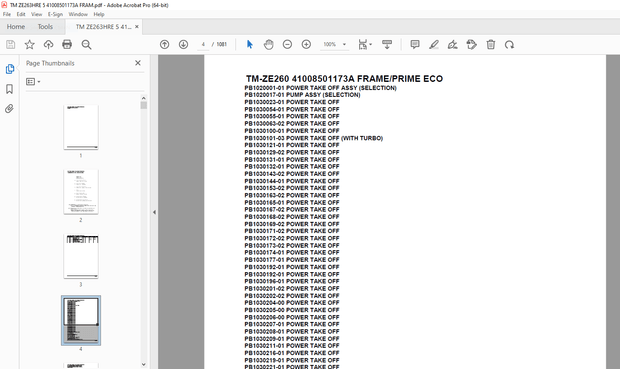Select page 4 thumbnail
The height and width of the screenshot is (369, 620).
tap(81, 320)
